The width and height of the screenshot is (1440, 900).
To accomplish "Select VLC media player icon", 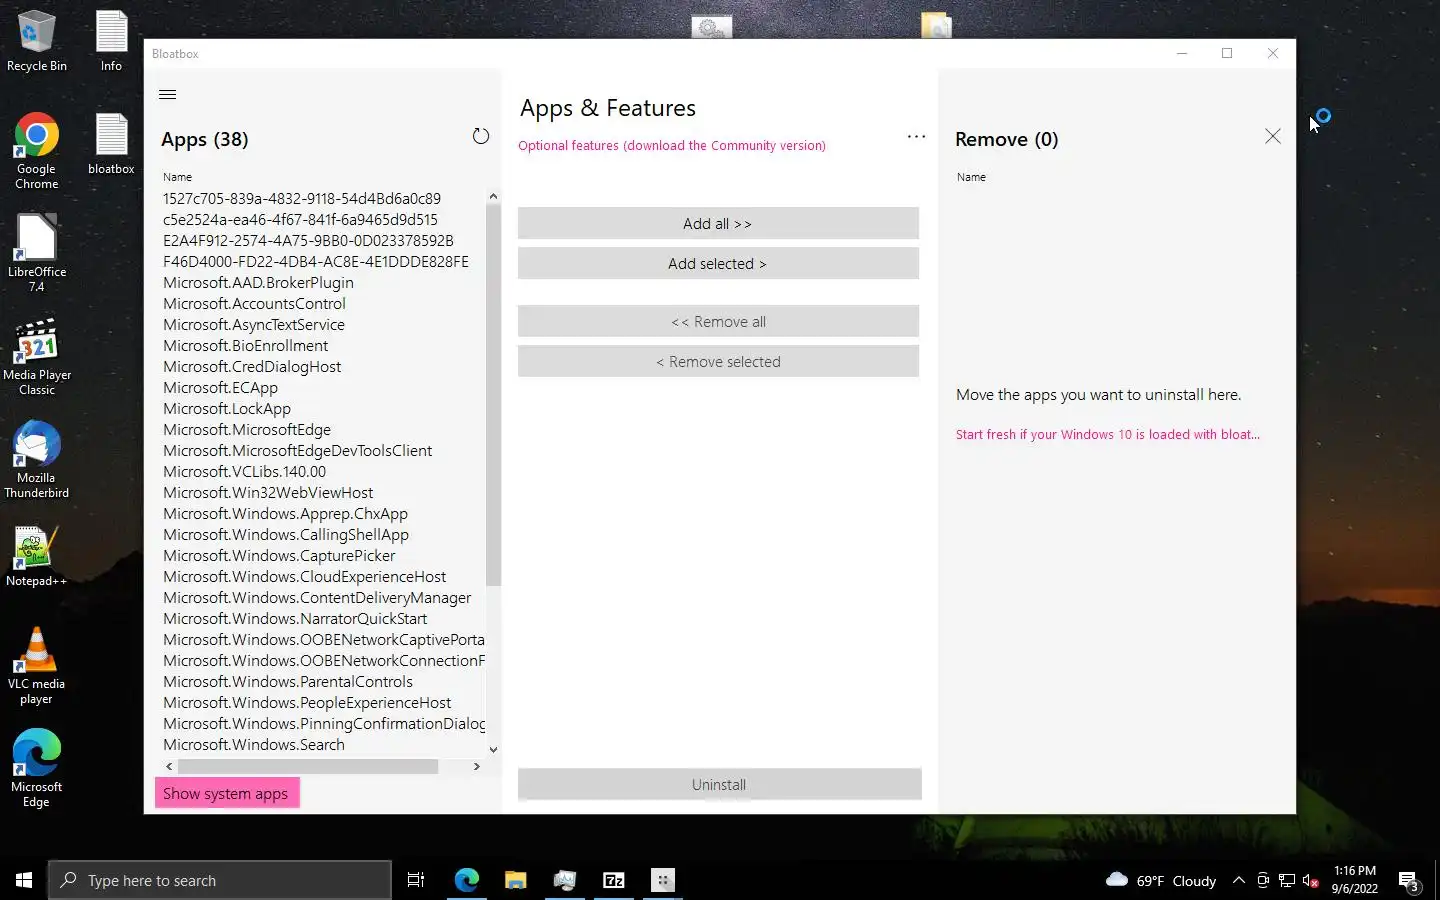I will (x=36, y=666).
